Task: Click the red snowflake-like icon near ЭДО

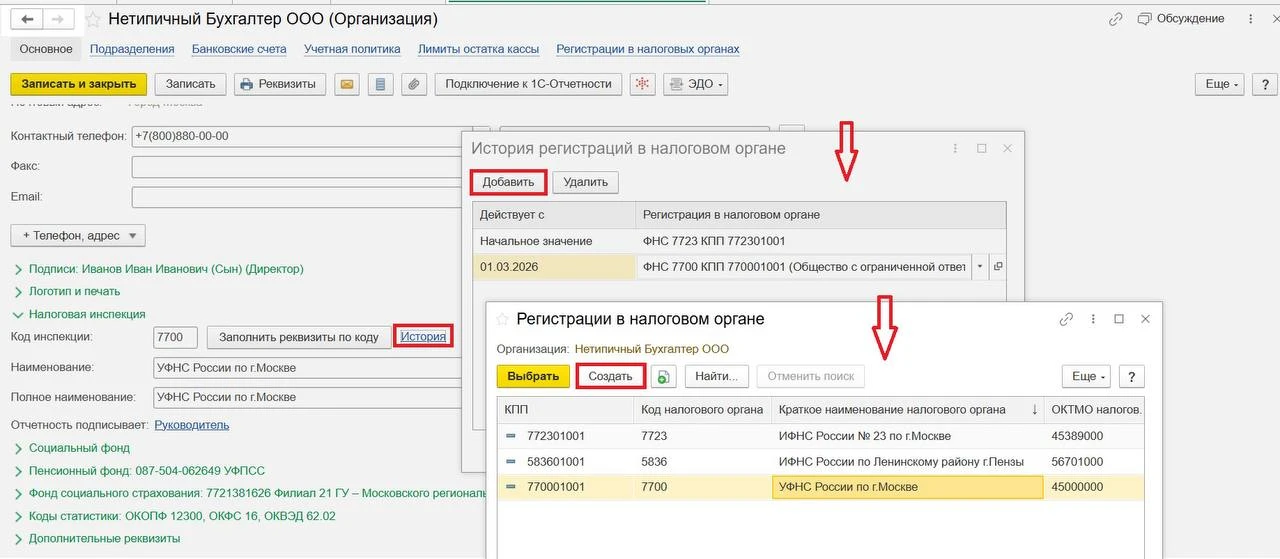Action: pos(643,84)
